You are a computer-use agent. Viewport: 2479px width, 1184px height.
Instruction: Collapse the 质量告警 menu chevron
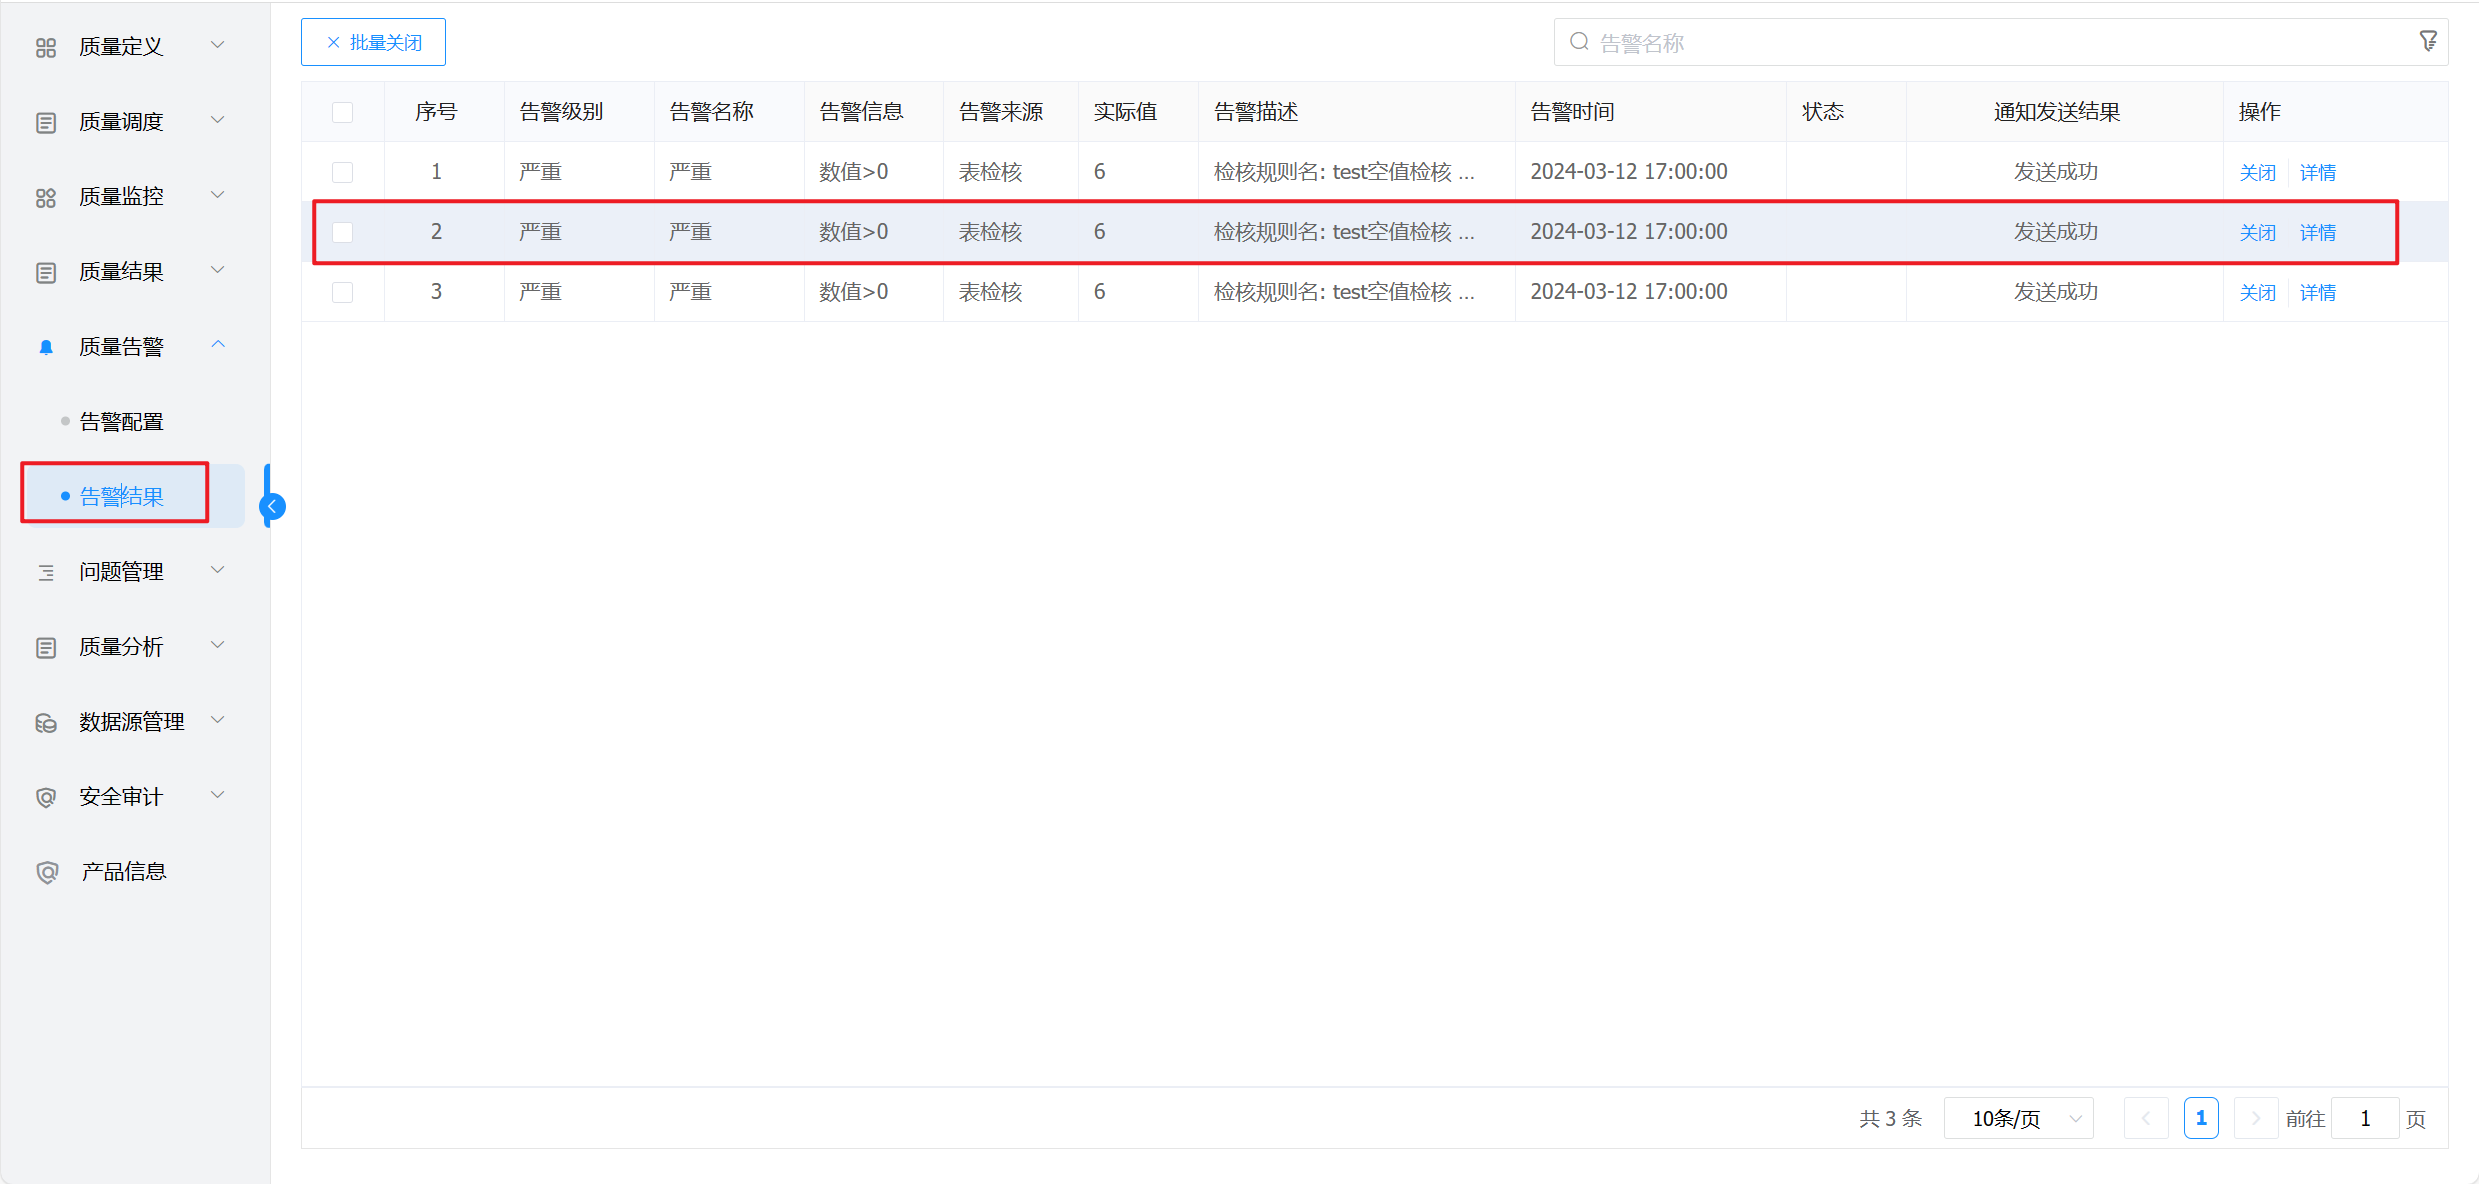pyautogui.click(x=218, y=345)
